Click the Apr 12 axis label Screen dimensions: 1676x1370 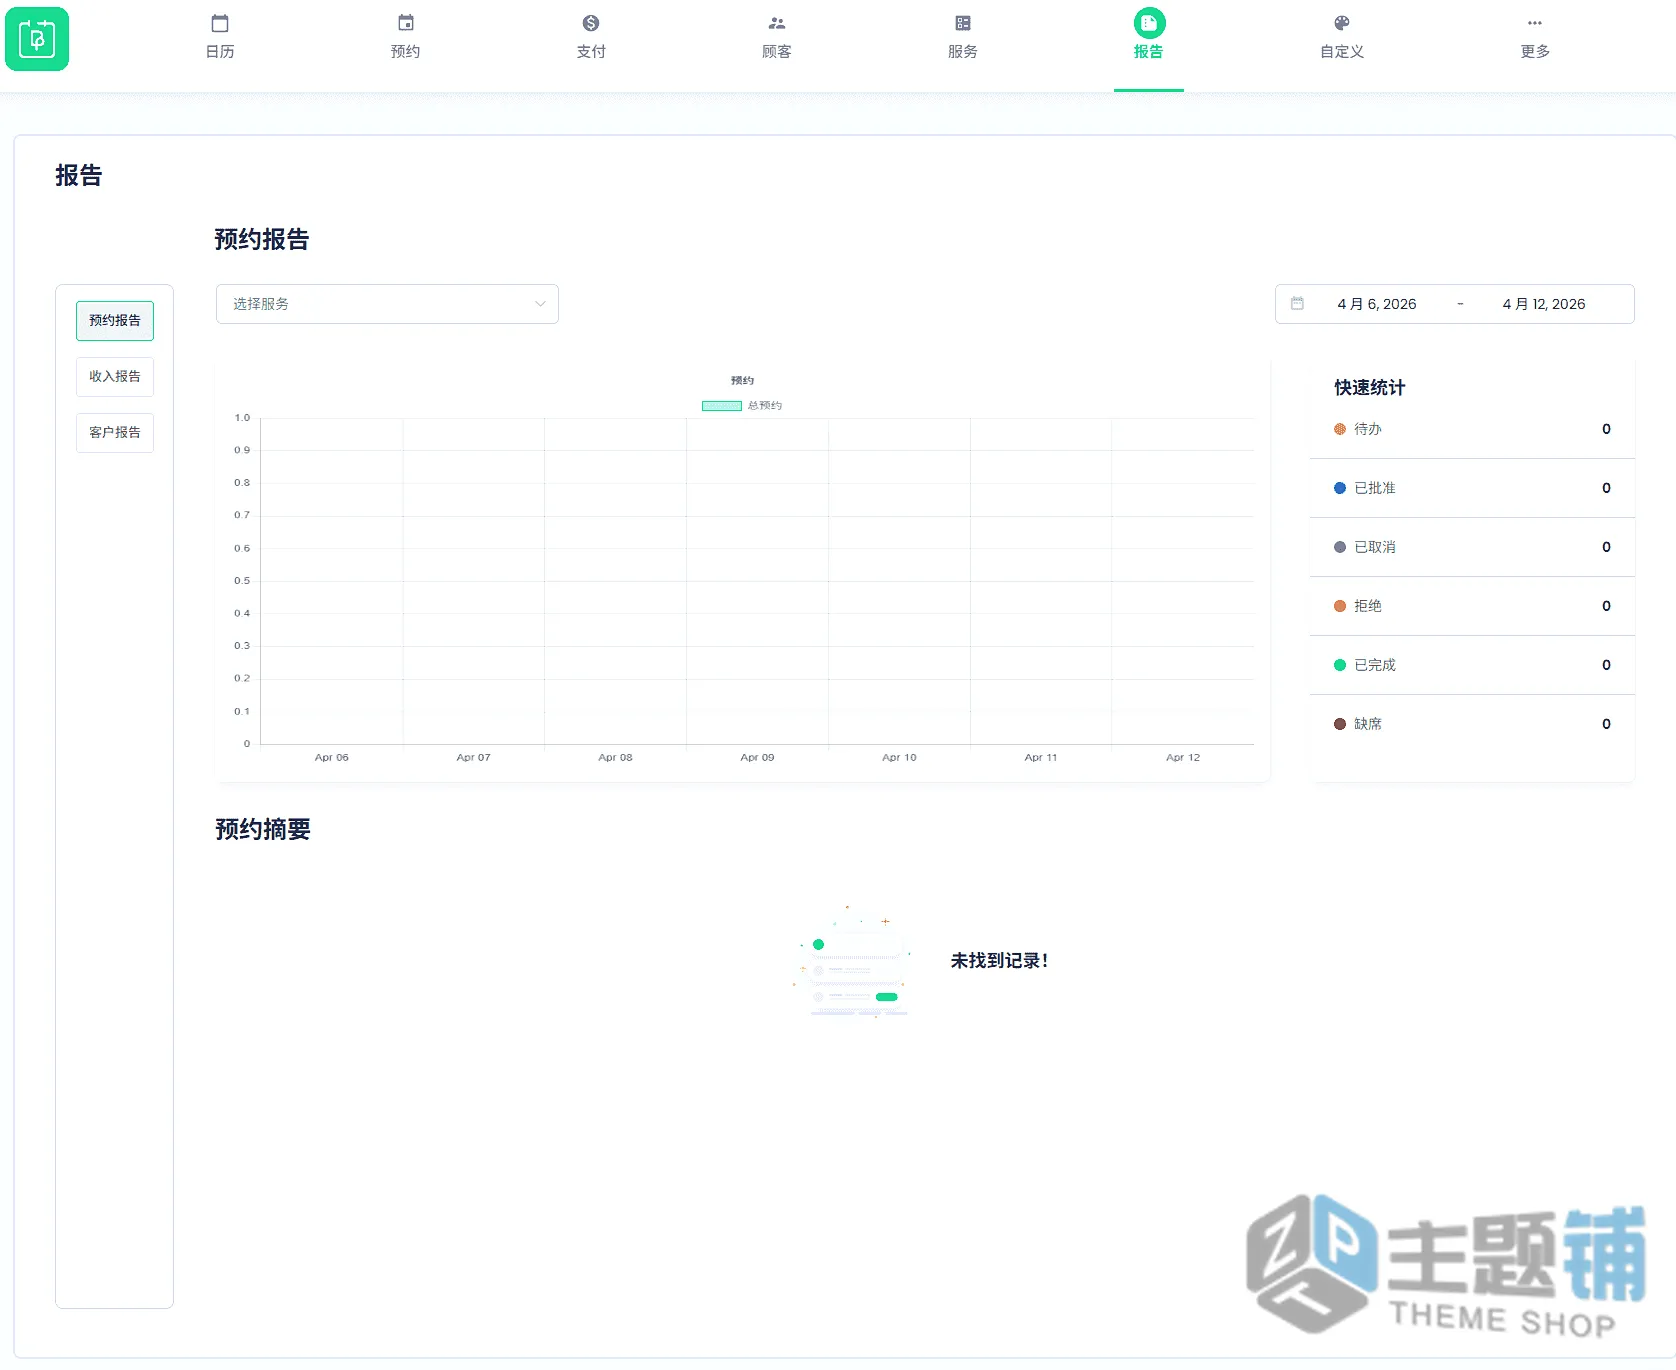tap(1183, 758)
